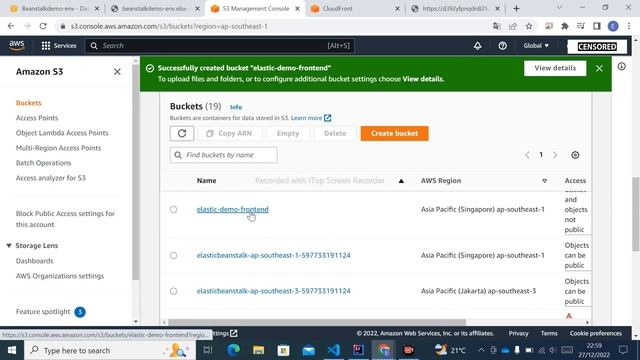Image resolution: width=640 pixels, height=360 pixels.
Task: Bookmark this page with star icon
Action: 529,26
